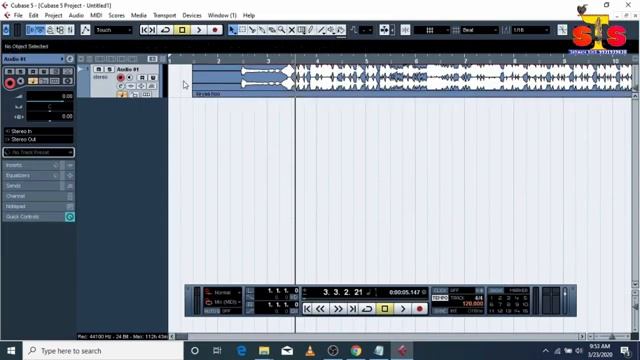Toggle Record Enable in inspector
Image resolution: width=640 pixels, height=360 pixels.
click(10, 83)
